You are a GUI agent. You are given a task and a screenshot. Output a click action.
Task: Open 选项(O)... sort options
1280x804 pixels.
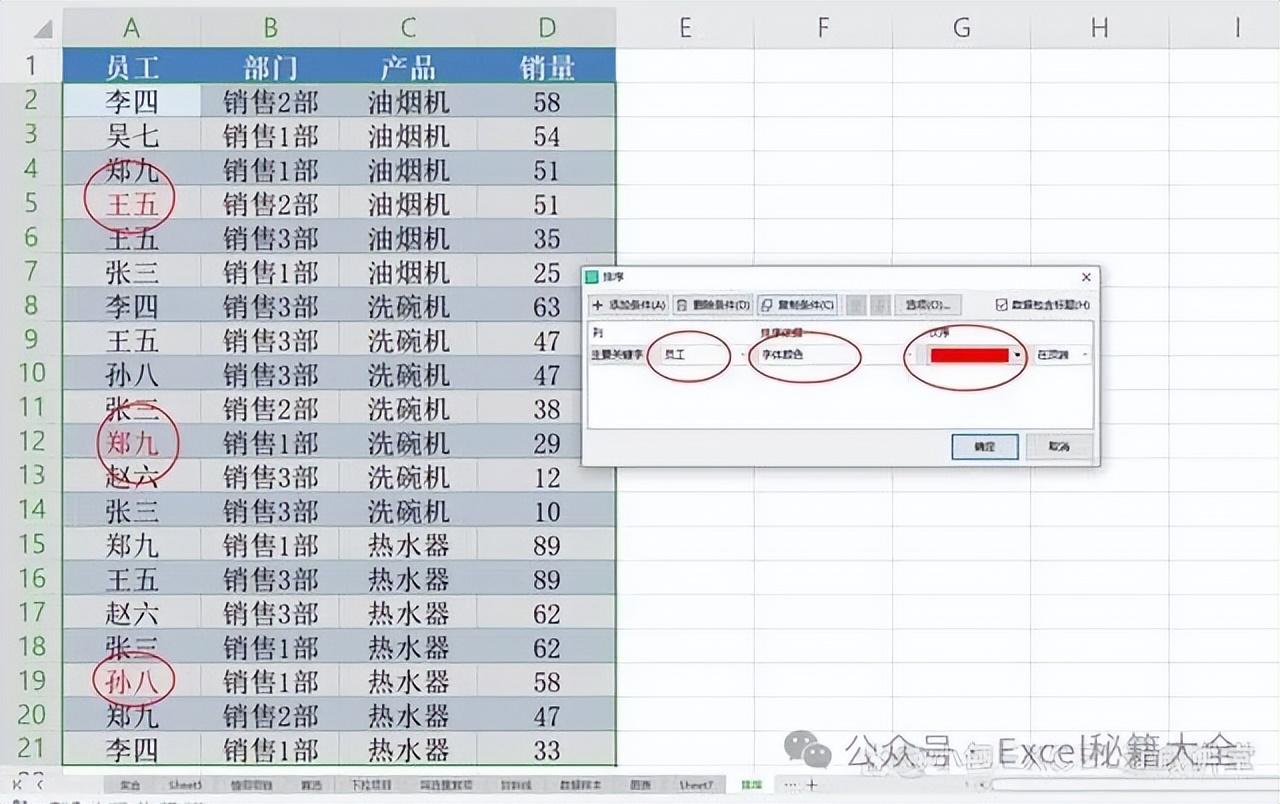click(x=928, y=304)
